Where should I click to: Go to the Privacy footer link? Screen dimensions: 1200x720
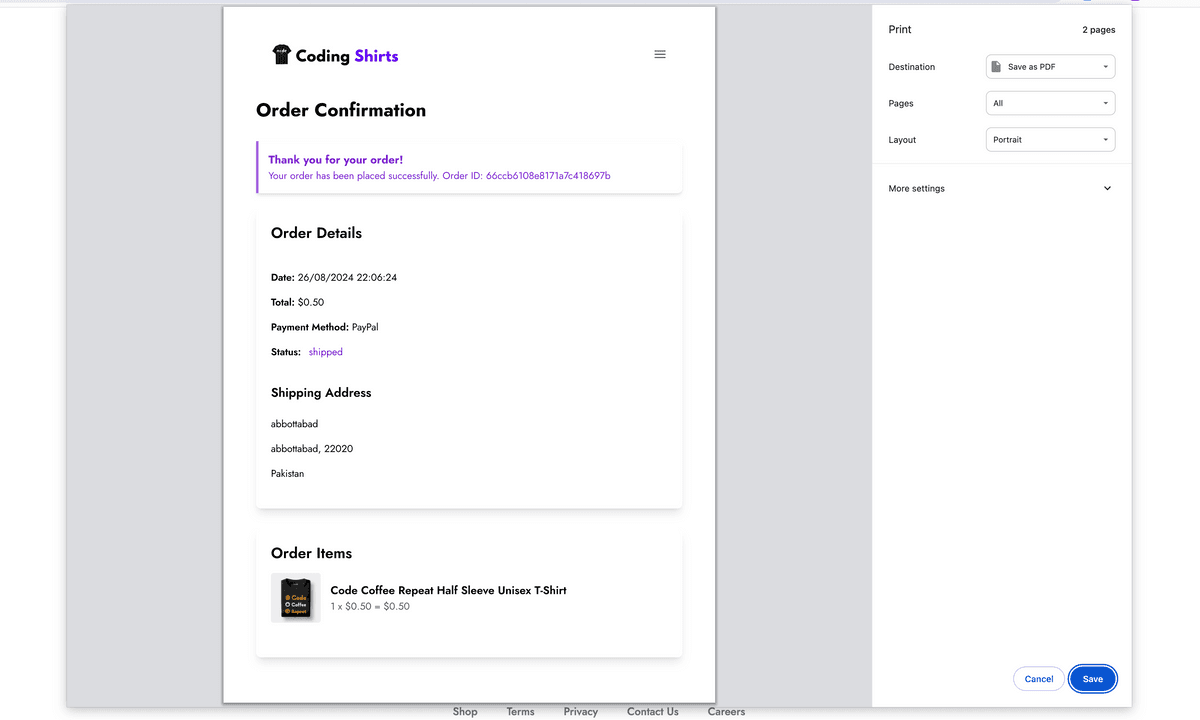(580, 712)
